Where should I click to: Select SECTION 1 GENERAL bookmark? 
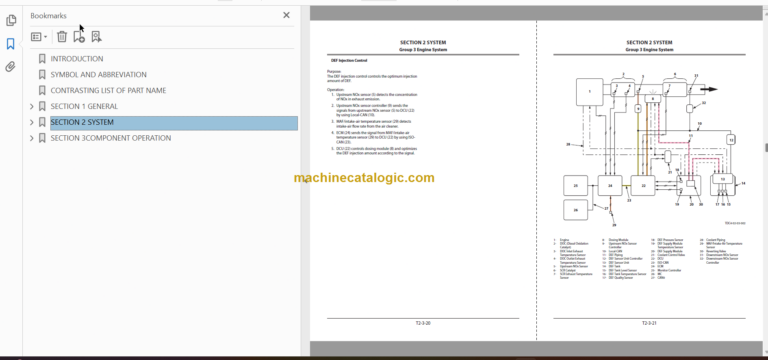(84, 106)
